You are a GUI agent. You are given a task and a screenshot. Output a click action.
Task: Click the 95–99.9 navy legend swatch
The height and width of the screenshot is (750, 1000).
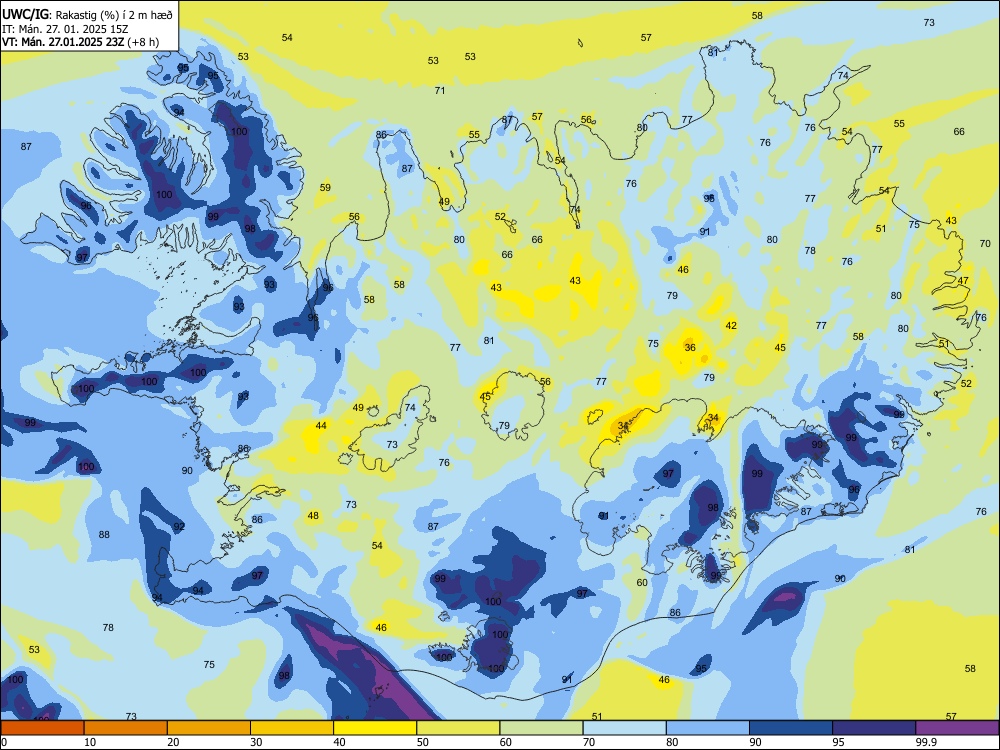[874, 728]
